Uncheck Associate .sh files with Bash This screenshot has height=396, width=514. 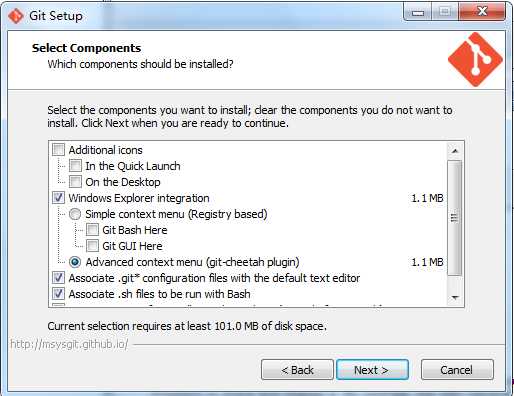click(58, 294)
